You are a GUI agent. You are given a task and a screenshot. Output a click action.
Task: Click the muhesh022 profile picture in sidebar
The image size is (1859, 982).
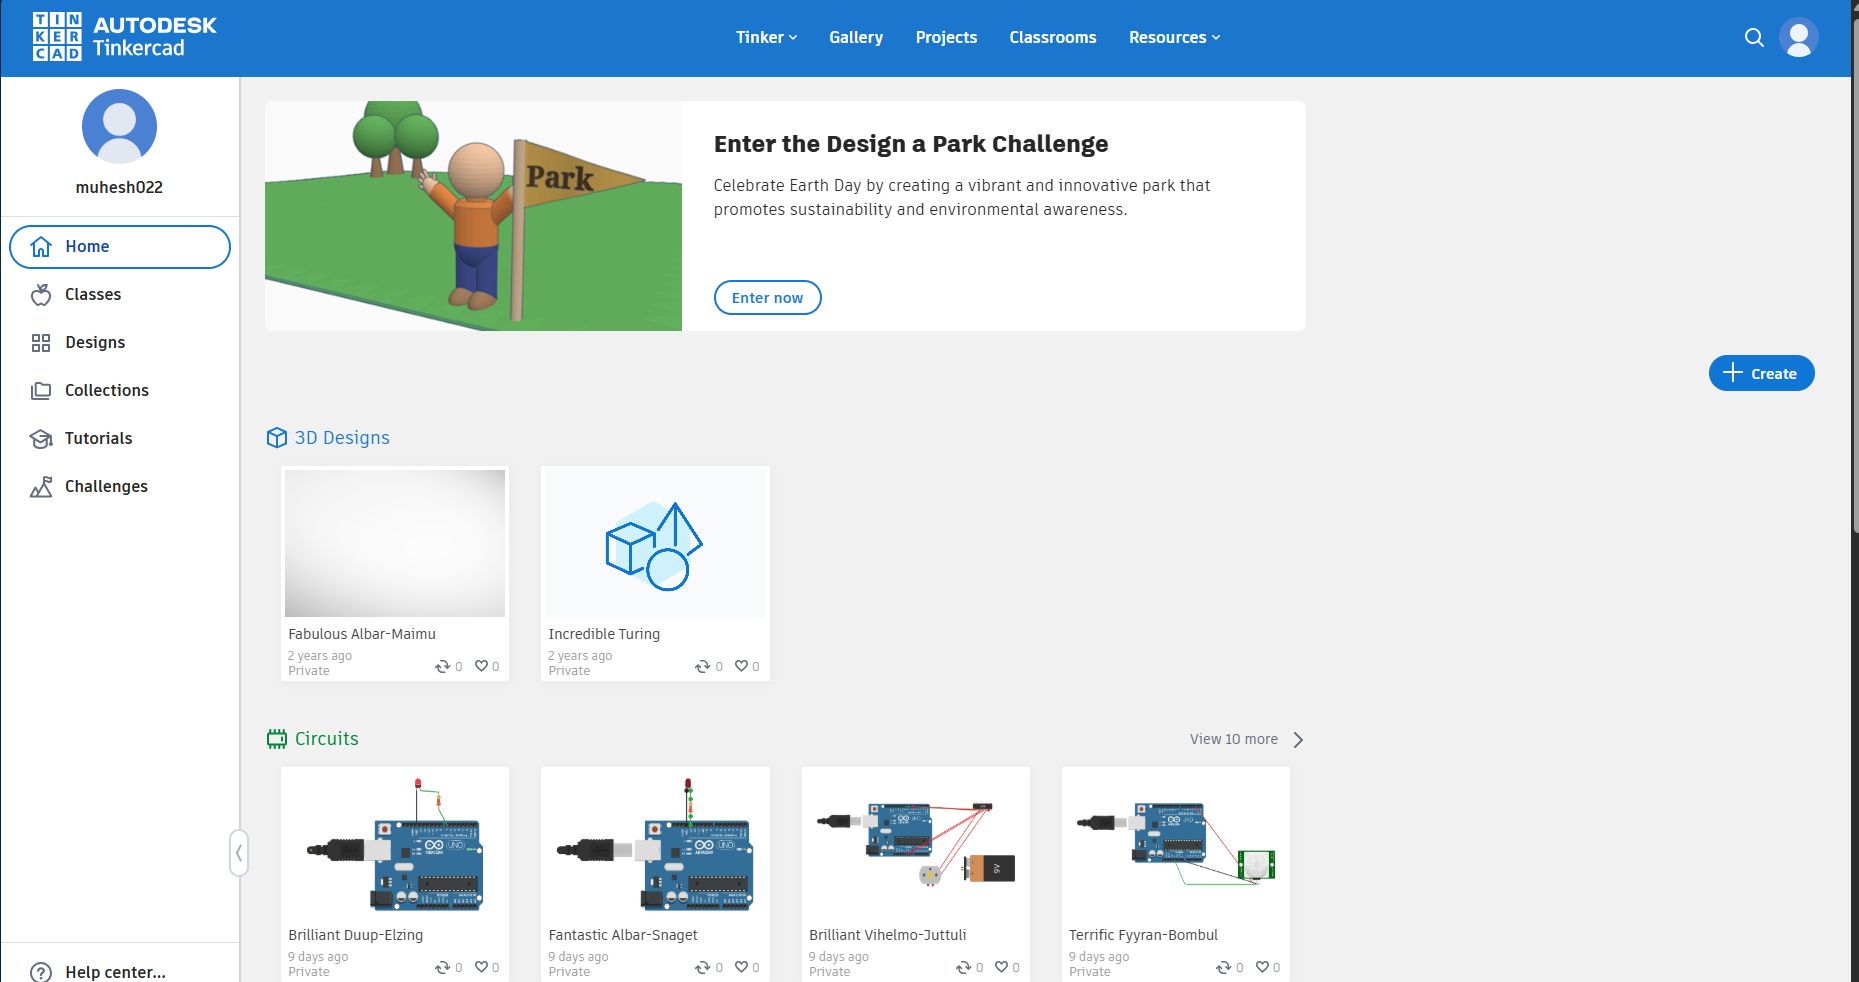point(119,126)
